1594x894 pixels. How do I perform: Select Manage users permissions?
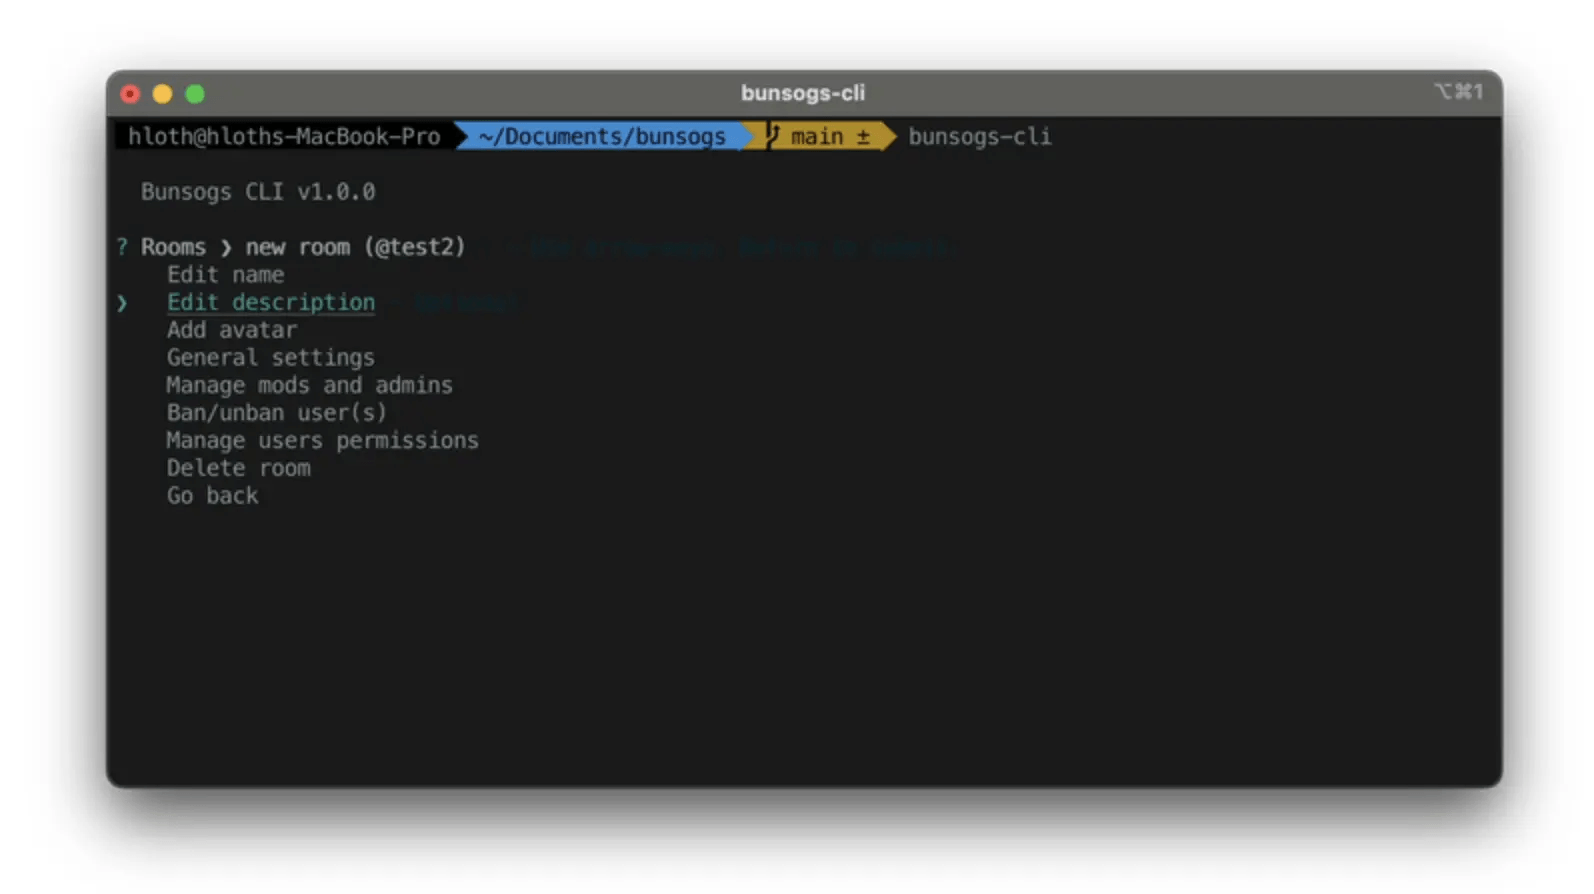tap(322, 440)
